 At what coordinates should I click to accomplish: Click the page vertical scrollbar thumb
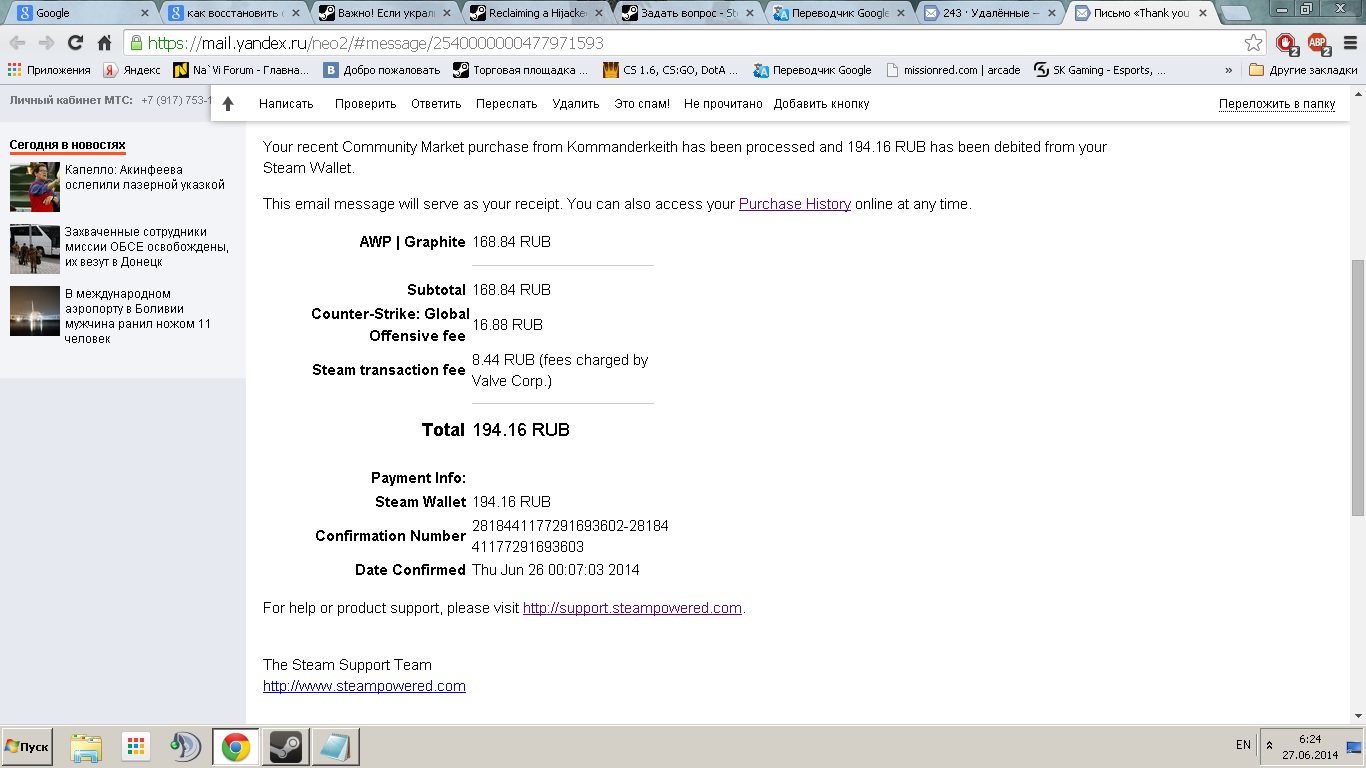click(1358, 388)
